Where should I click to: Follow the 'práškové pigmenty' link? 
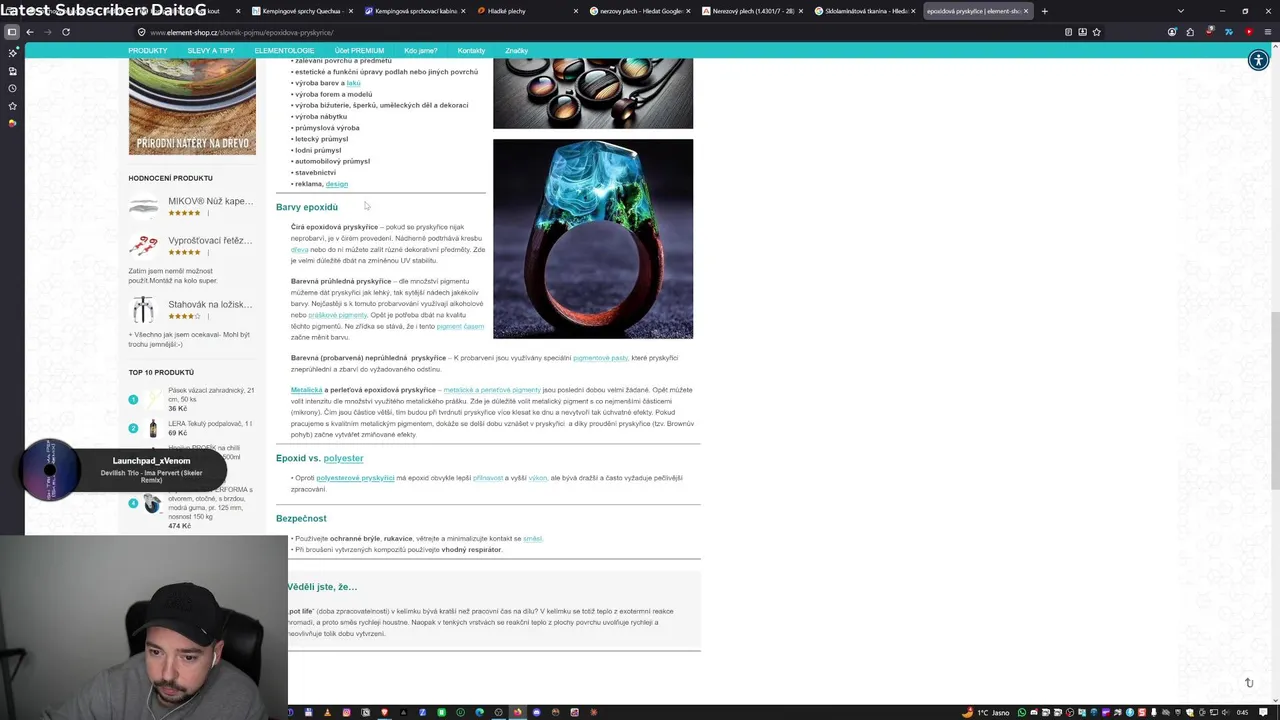pyautogui.click(x=338, y=315)
